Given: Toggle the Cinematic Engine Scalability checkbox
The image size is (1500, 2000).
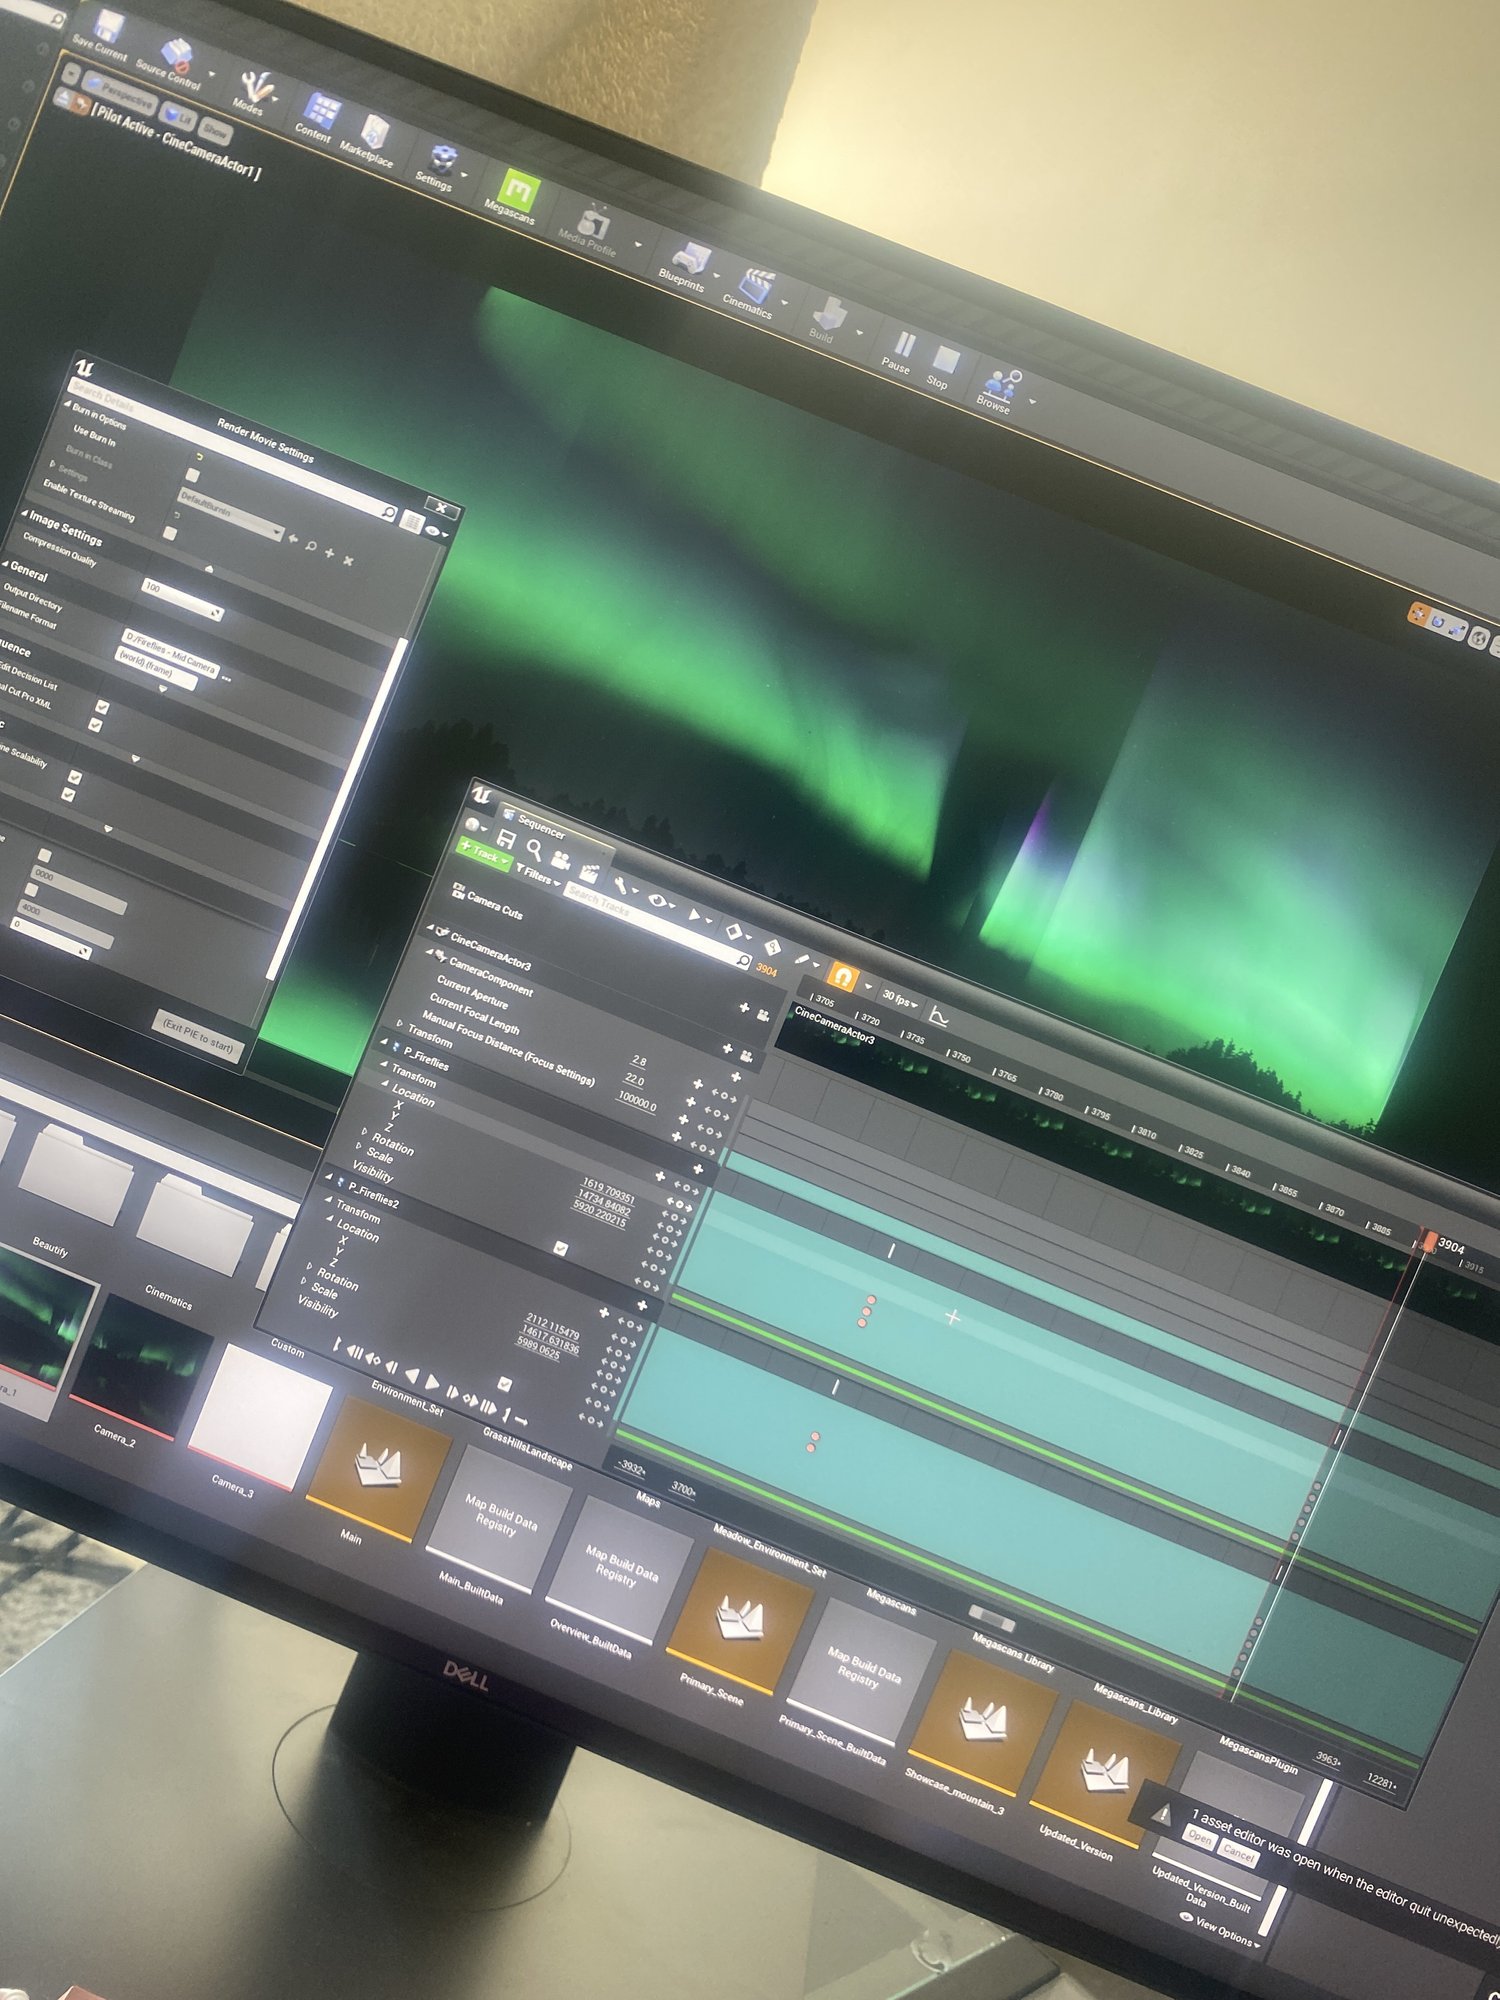Looking at the screenshot, I should pos(75,776).
